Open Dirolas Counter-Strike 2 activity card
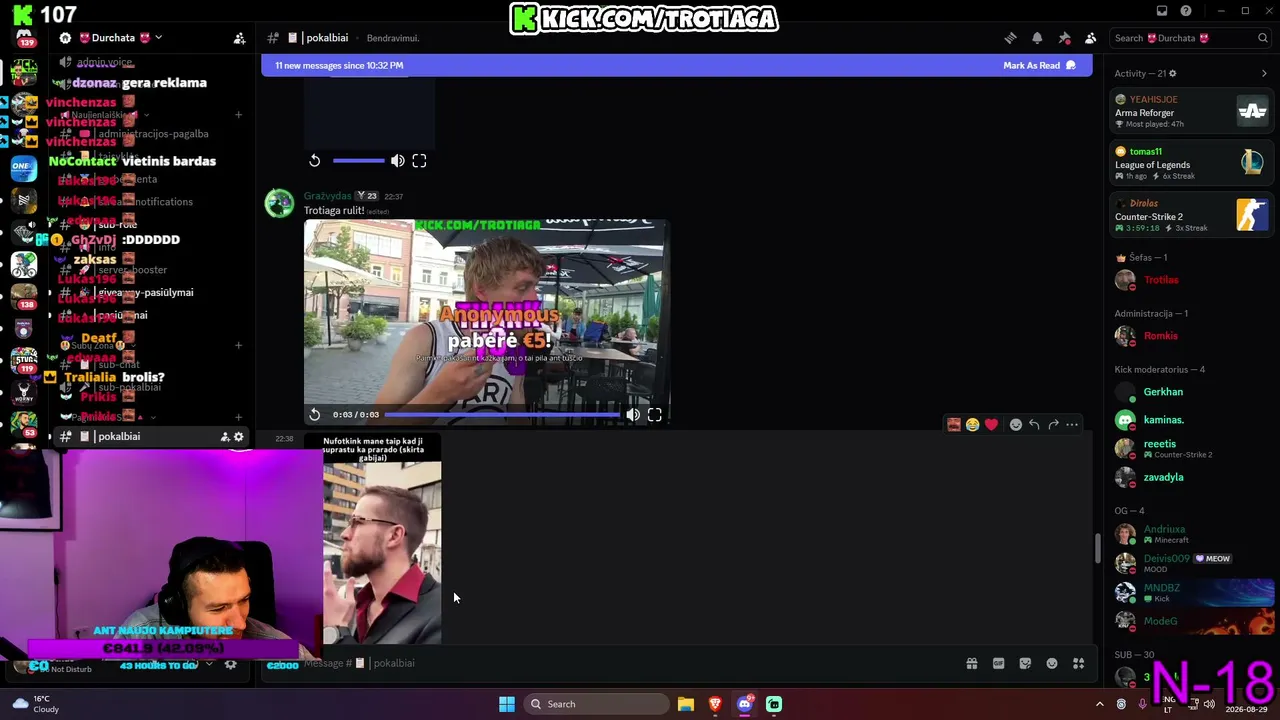 click(1192, 215)
